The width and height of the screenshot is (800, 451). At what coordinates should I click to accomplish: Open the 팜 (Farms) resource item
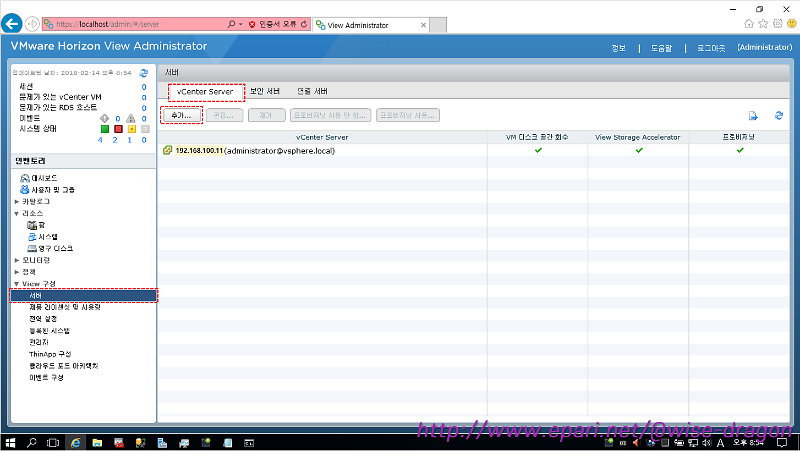36,225
